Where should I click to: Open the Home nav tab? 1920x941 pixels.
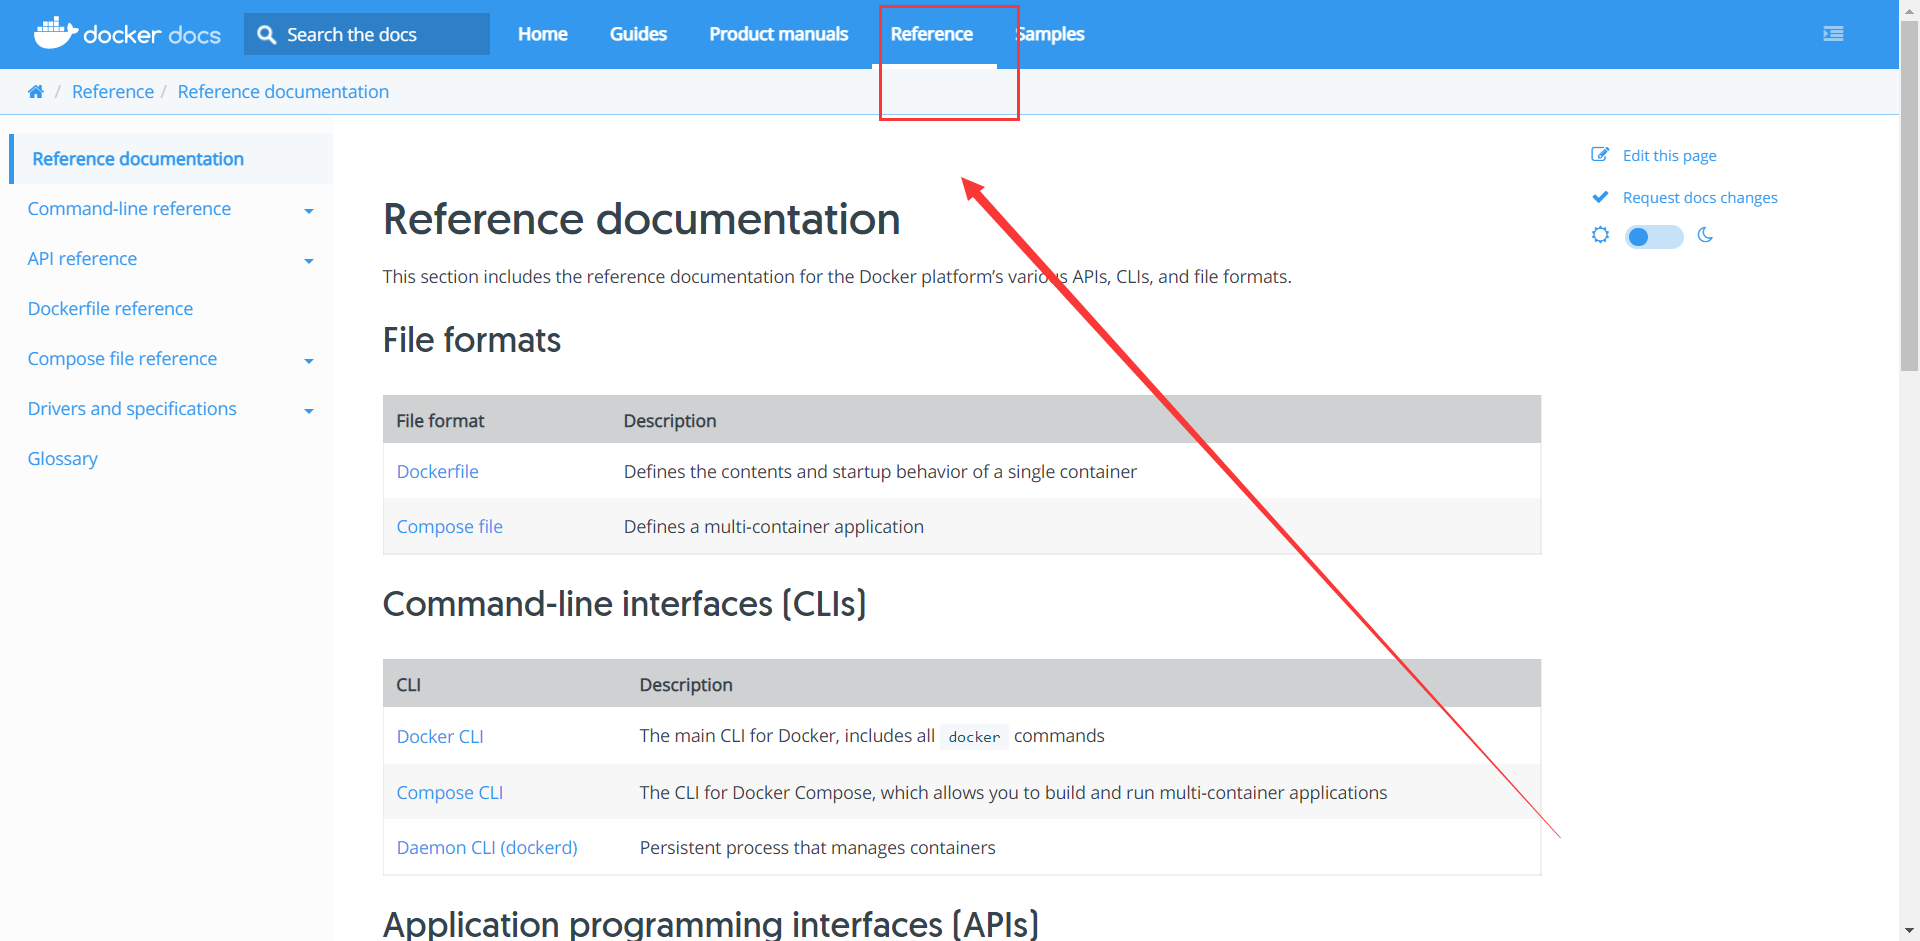543,34
